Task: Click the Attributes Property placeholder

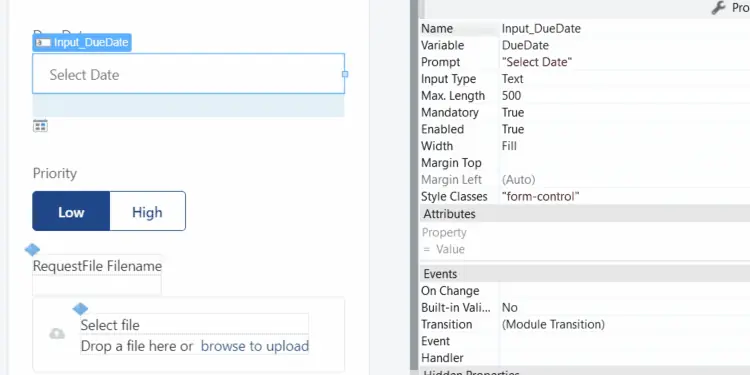Action: [x=444, y=232]
